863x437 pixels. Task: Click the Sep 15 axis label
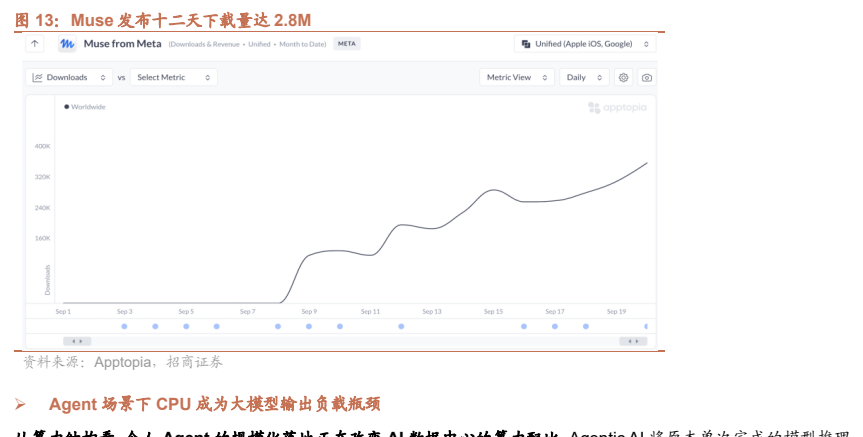pos(493,312)
